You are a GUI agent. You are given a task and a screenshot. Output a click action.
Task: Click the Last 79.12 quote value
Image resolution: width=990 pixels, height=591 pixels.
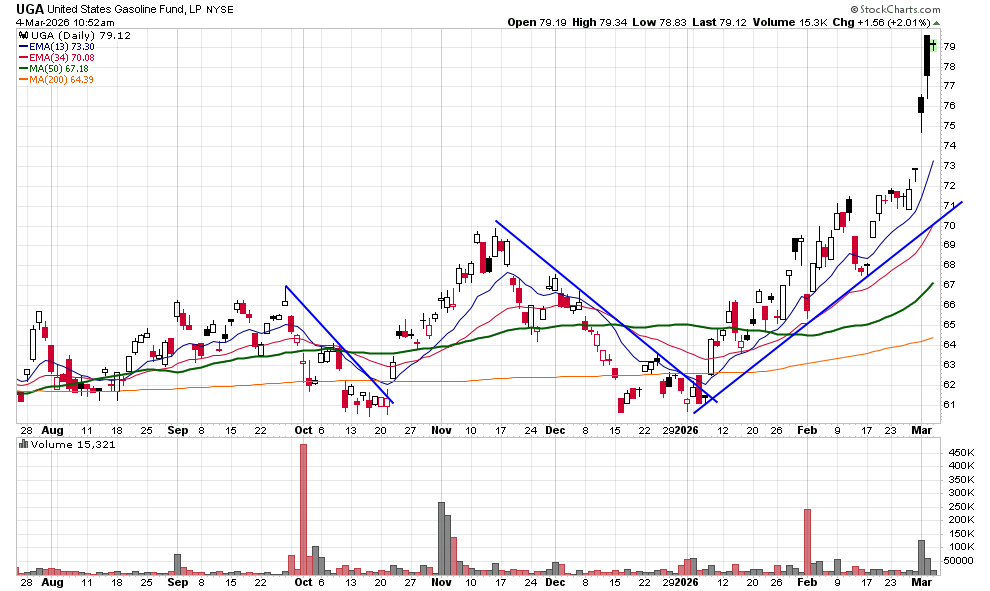point(719,22)
